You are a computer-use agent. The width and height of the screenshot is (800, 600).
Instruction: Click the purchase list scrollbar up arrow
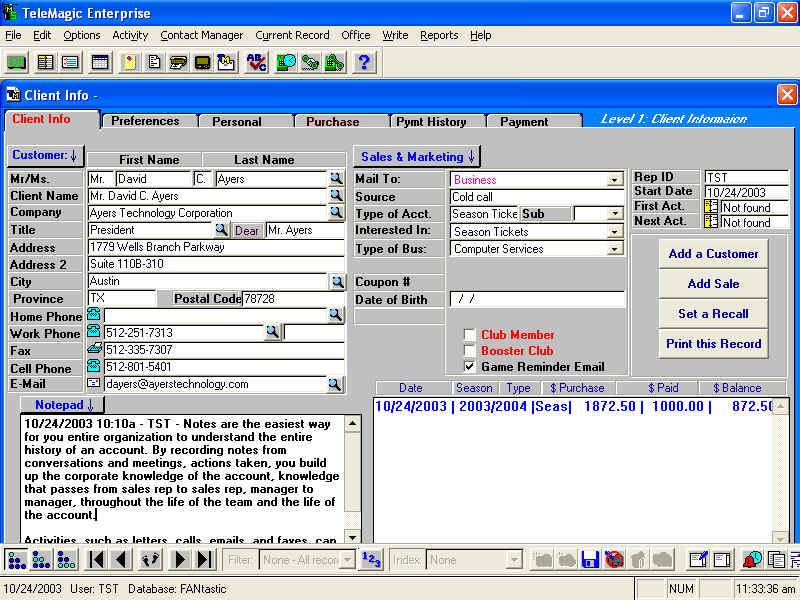pyautogui.click(x=781, y=407)
